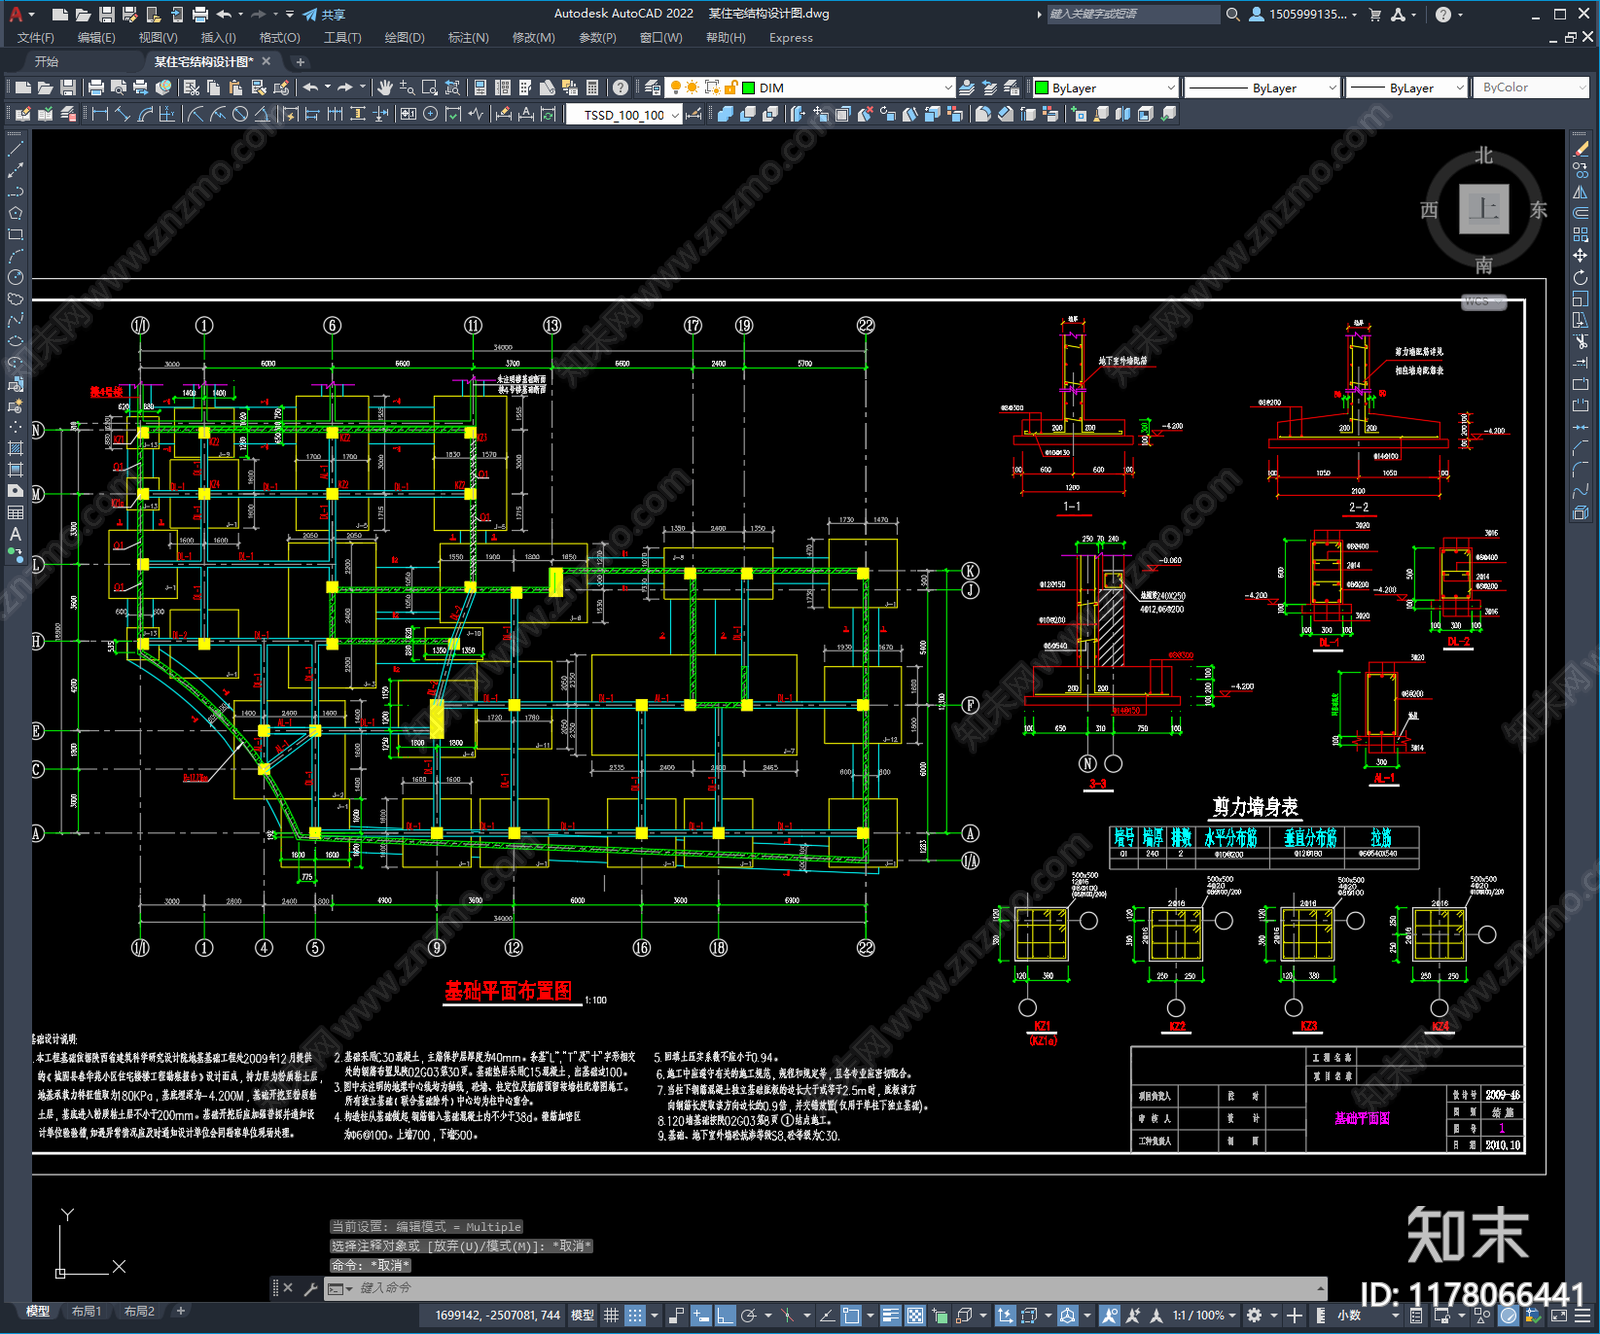Click the 模型 button in status bar

point(582,1315)
